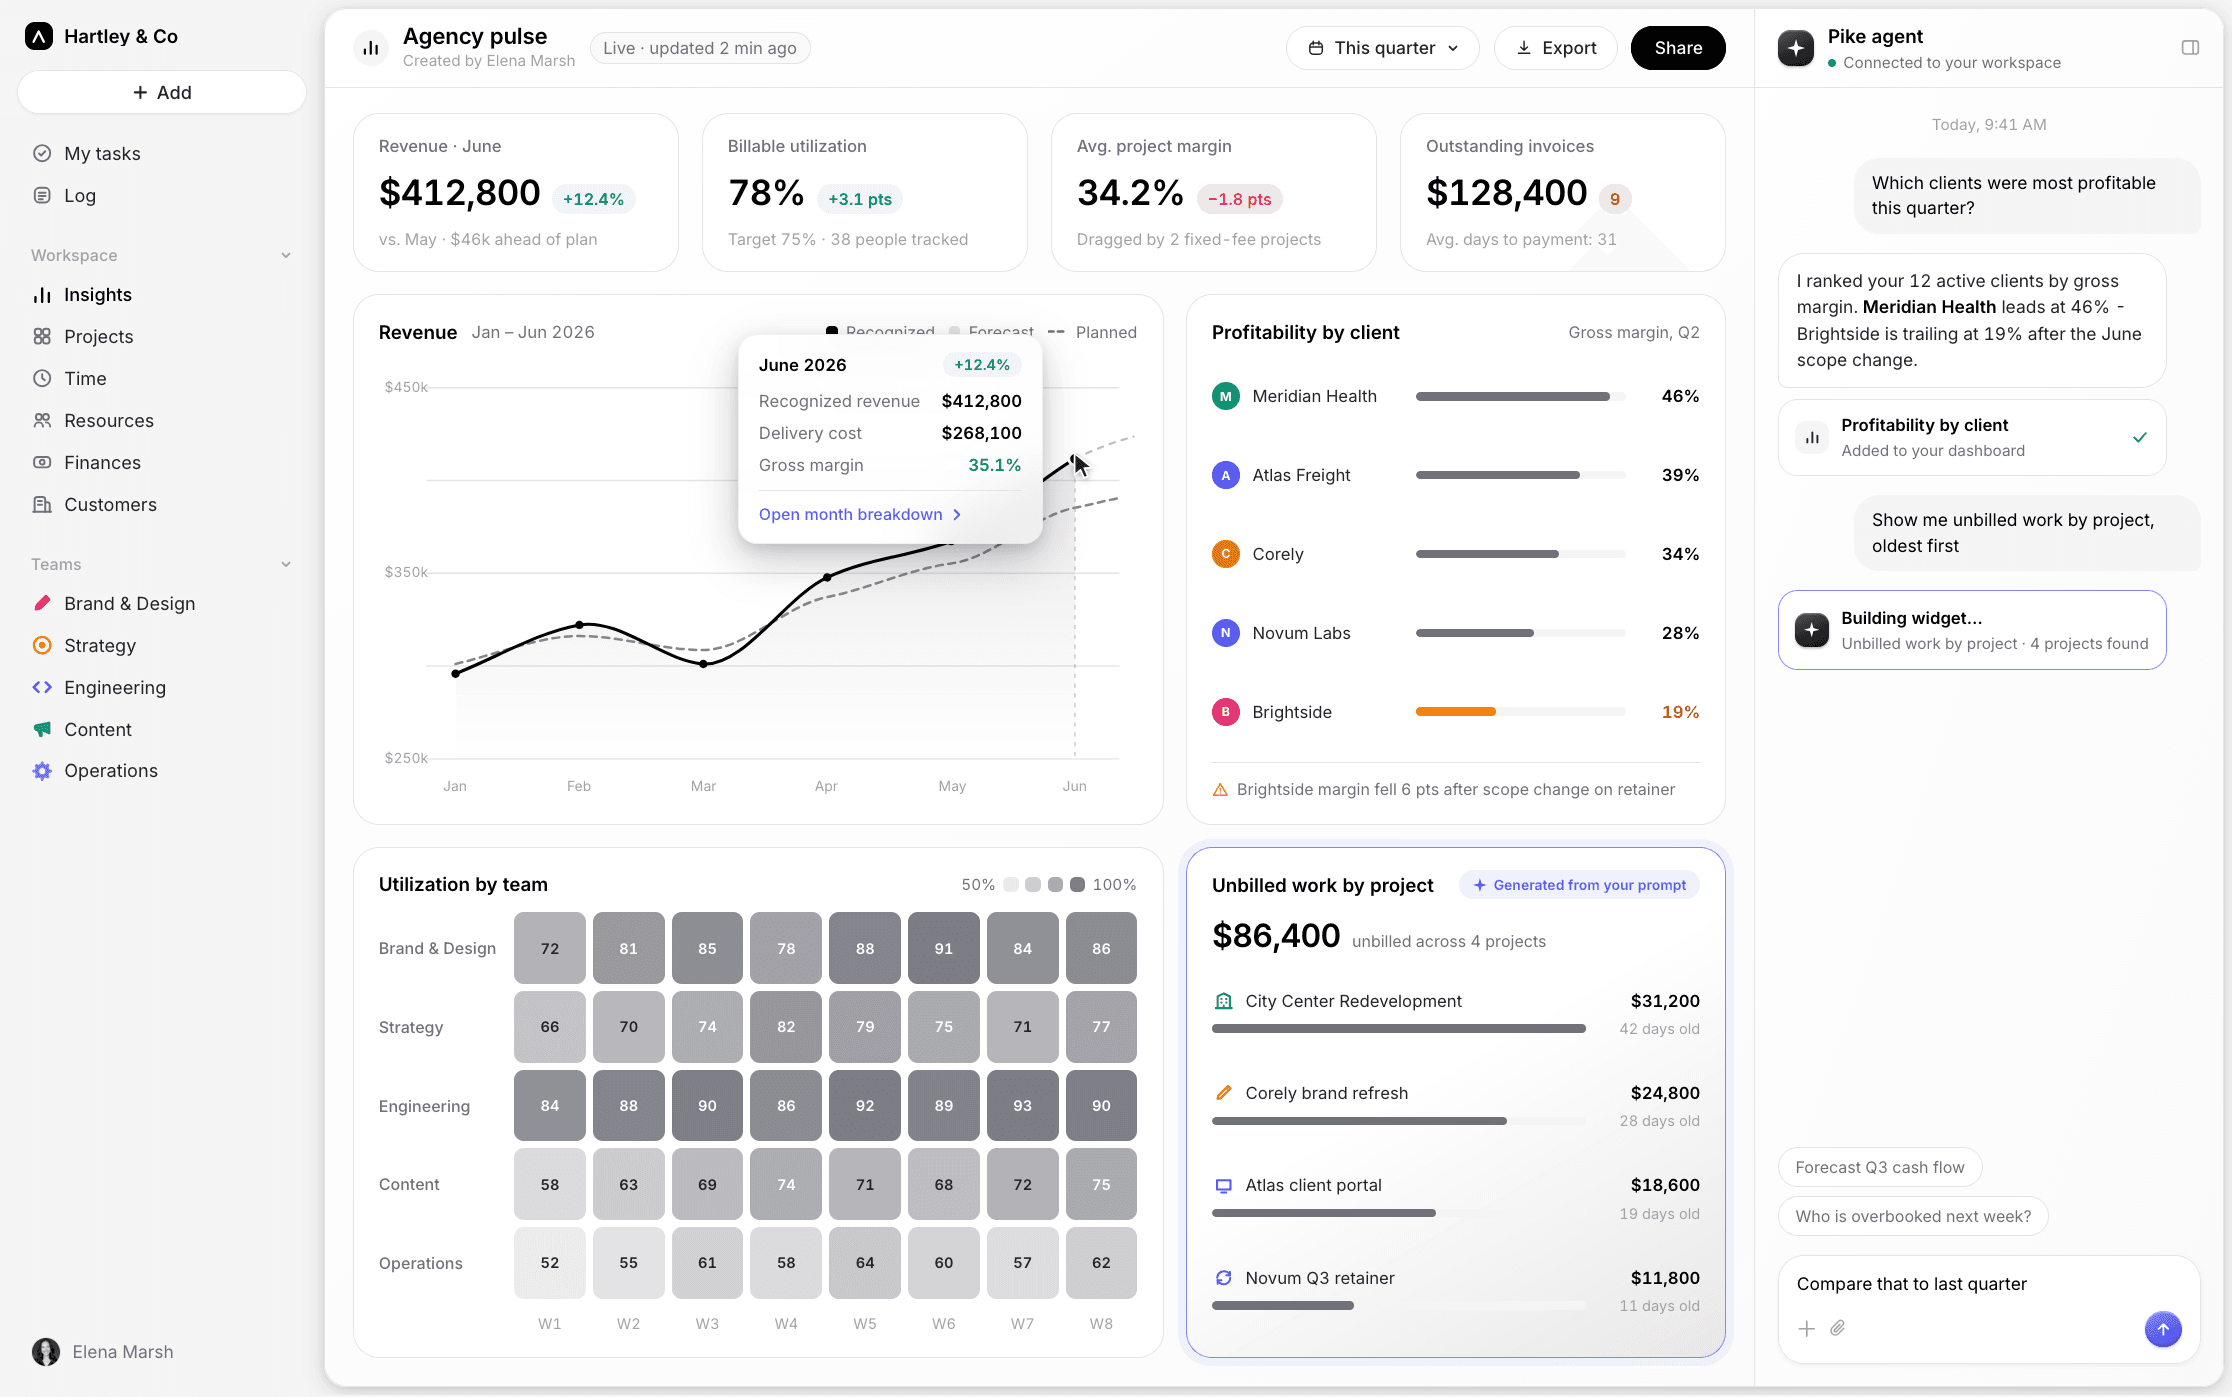Screen dimensions: 2232x1397
Task: Click the Avg. project margin card
Action: coord(1214,192)
